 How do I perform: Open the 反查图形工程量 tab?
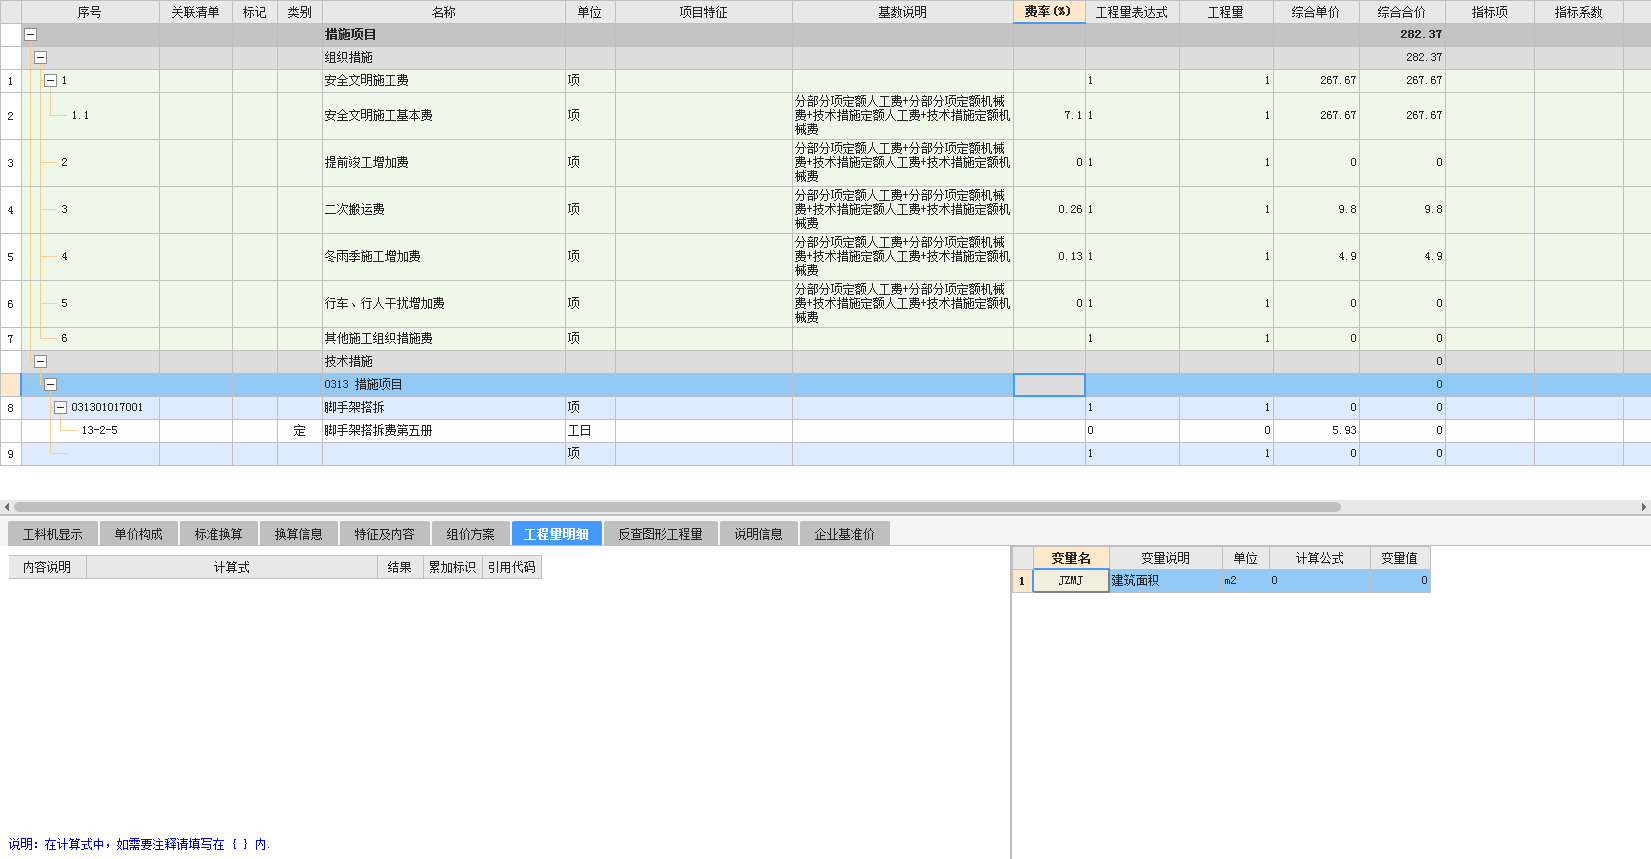(660, 534)
